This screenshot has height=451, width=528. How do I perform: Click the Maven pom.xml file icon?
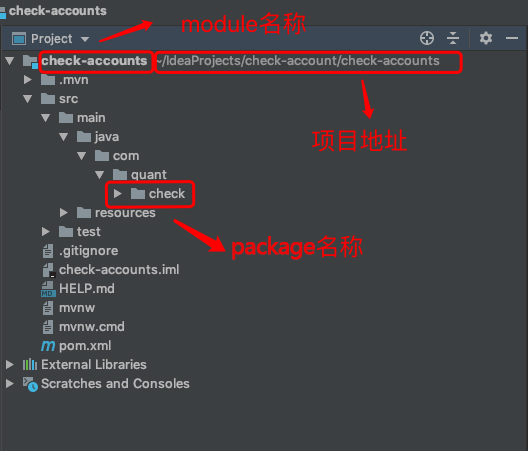[x=48, y=346]
